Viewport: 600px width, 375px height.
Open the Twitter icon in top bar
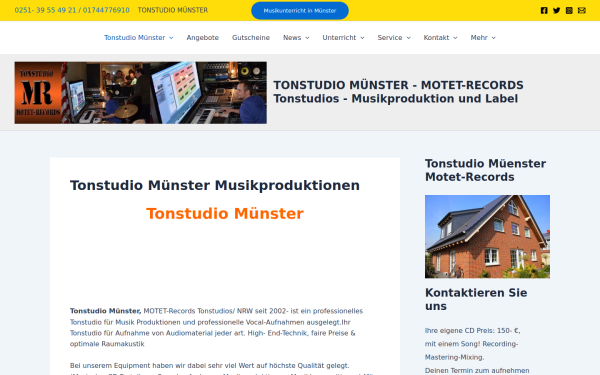(556, 10)
